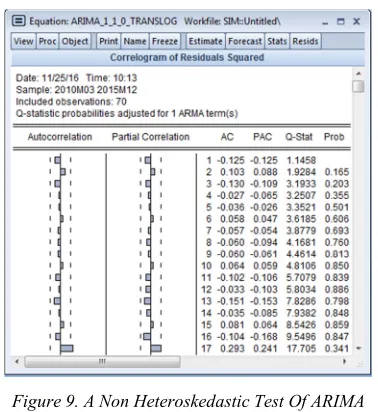
Task: Click the vertical scrollbar up arrow
Action: point(359,73)
